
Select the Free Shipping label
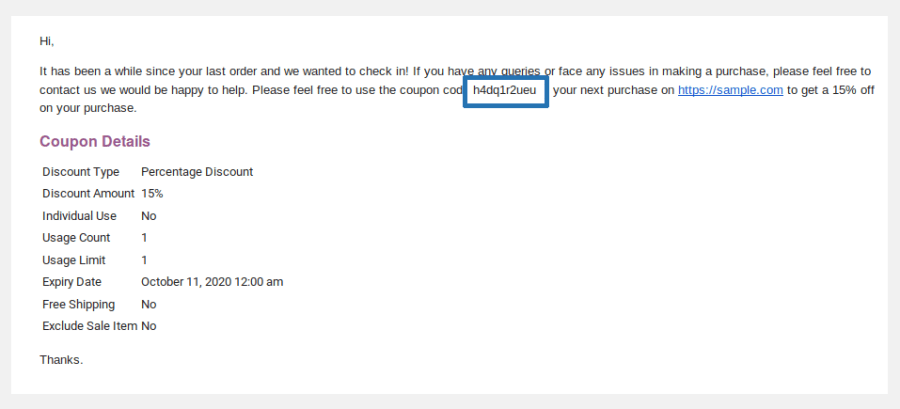click(79, 304)
